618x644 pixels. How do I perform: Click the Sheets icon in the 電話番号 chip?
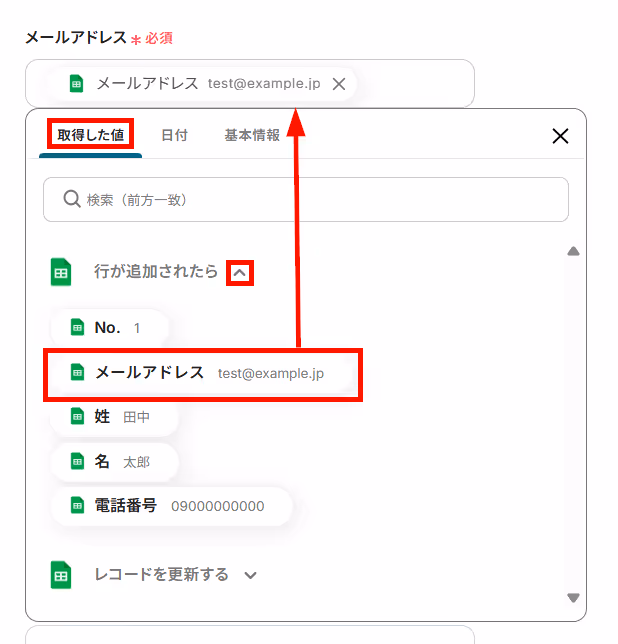[x=77, y=506]
